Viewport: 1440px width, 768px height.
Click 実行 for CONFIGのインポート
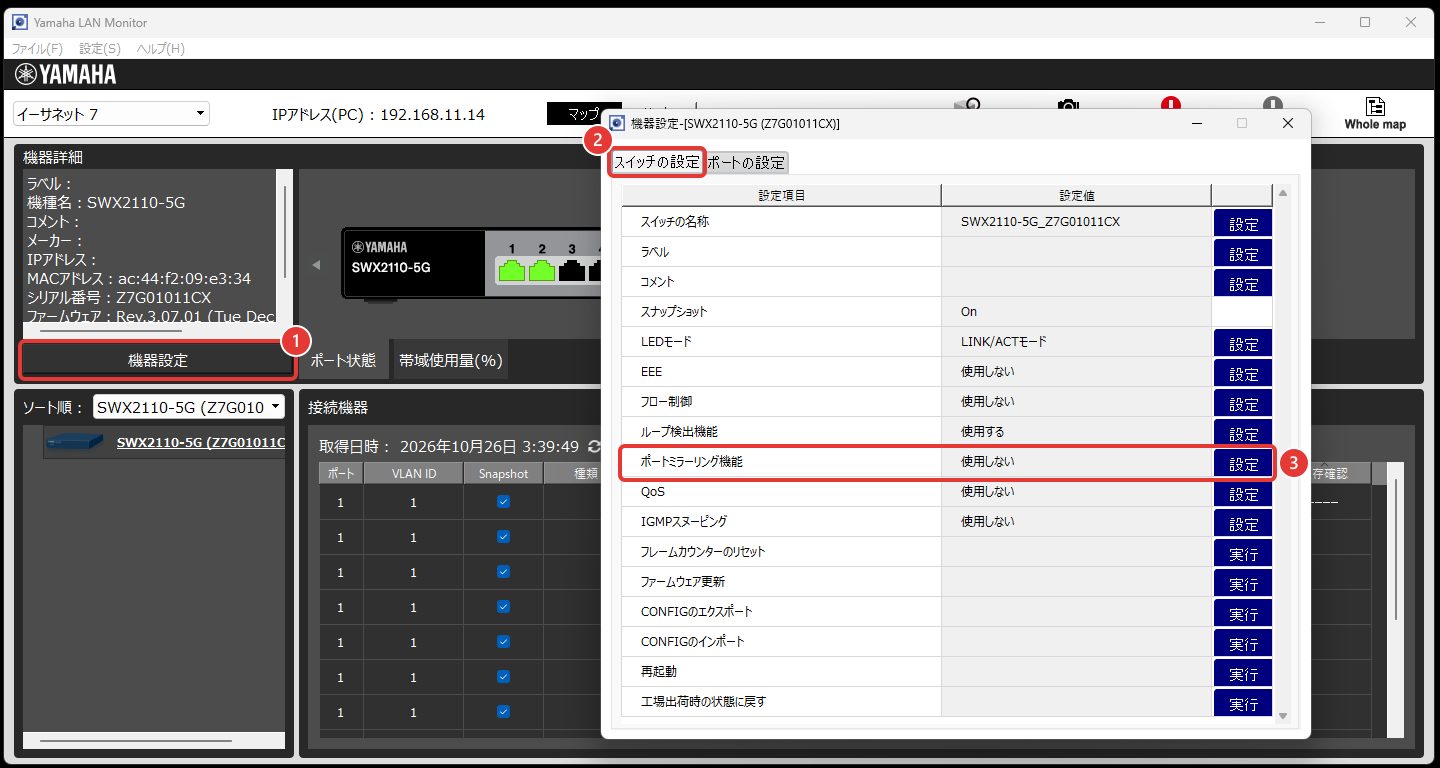click(1243, 643)
